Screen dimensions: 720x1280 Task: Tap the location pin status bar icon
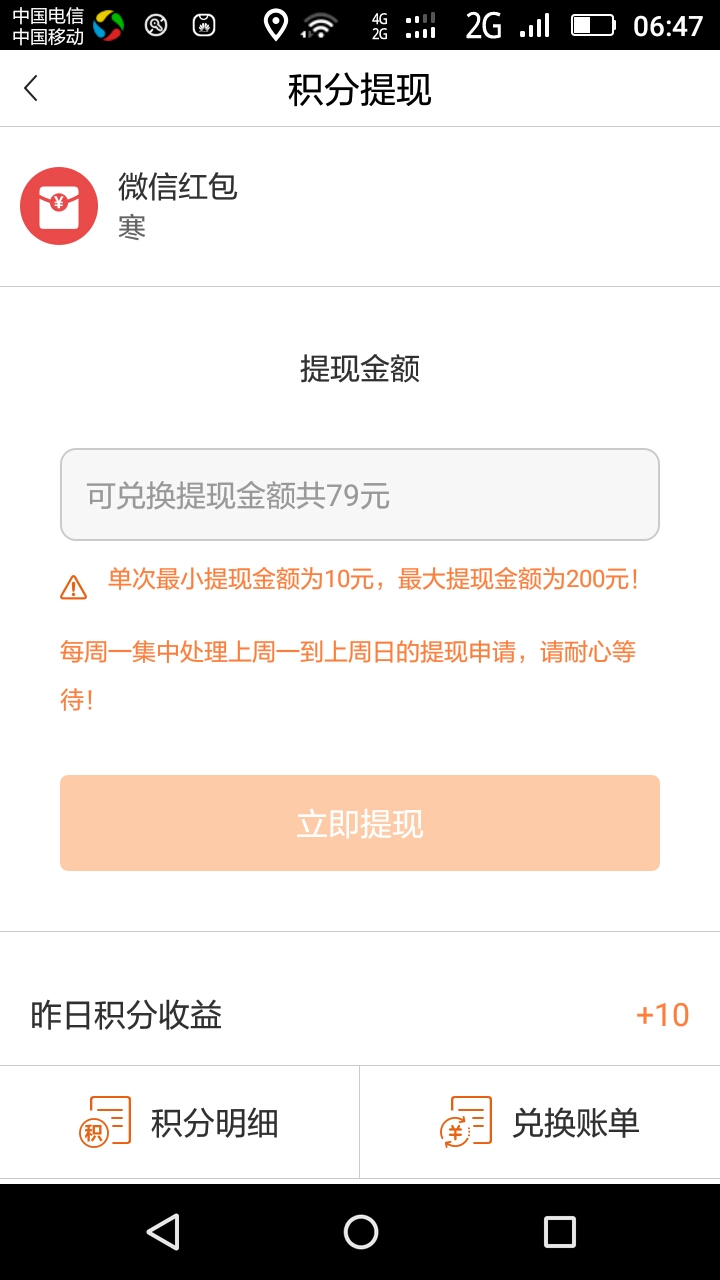[275, 25]
